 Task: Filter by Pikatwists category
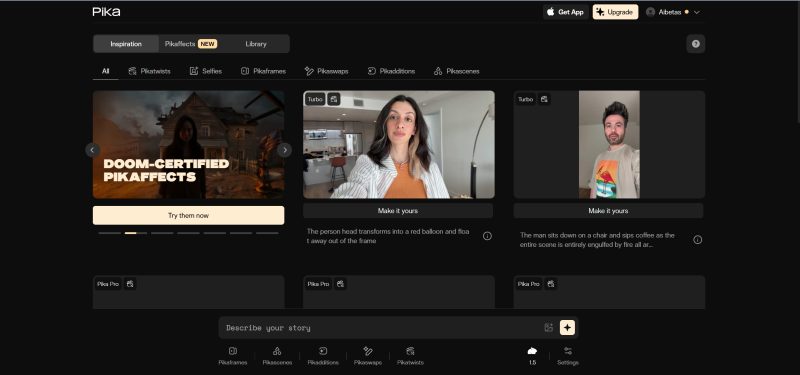[149, 71]
